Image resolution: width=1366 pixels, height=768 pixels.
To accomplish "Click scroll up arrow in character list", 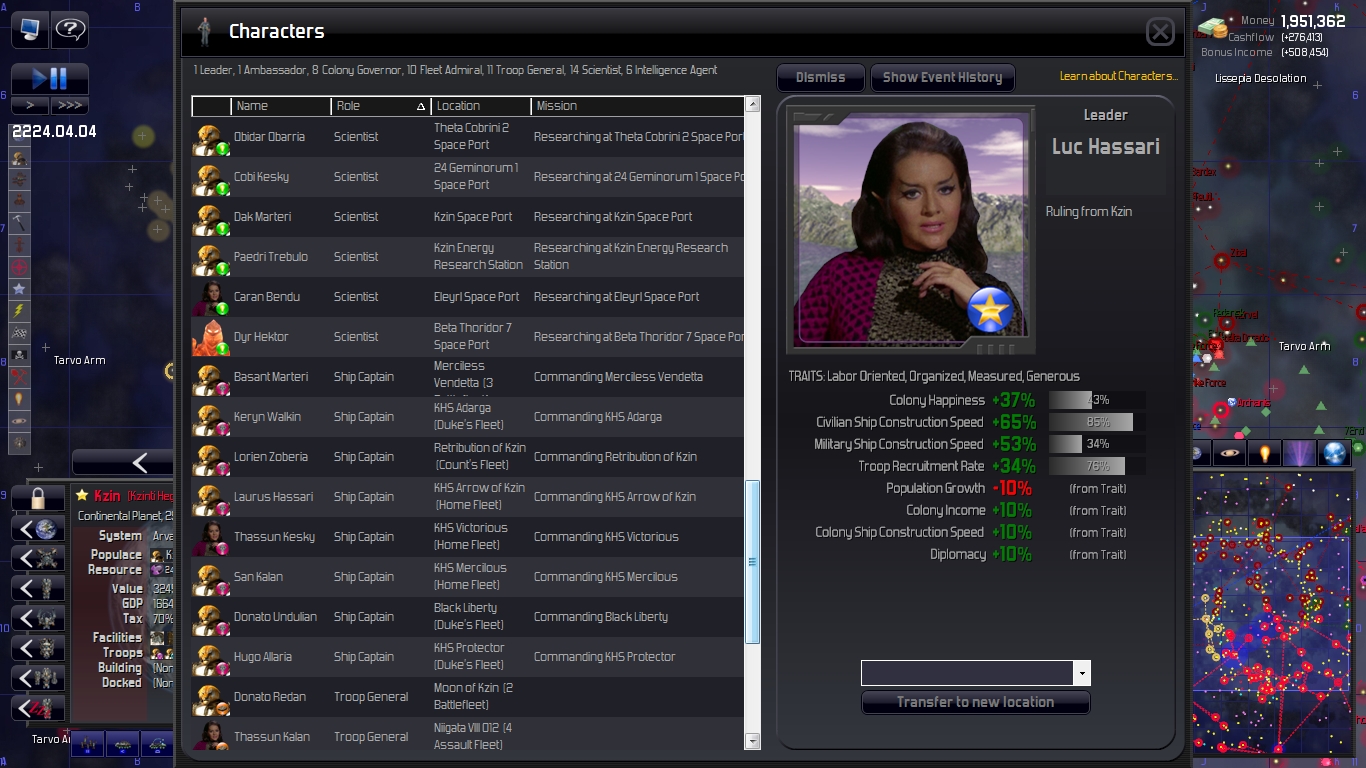I will 753,105.
